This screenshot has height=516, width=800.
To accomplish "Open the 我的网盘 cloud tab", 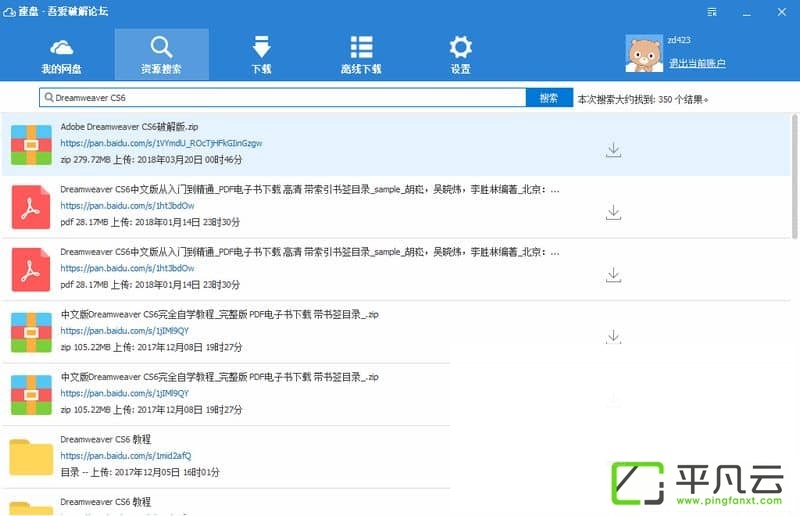I will [x=61, y=55].
